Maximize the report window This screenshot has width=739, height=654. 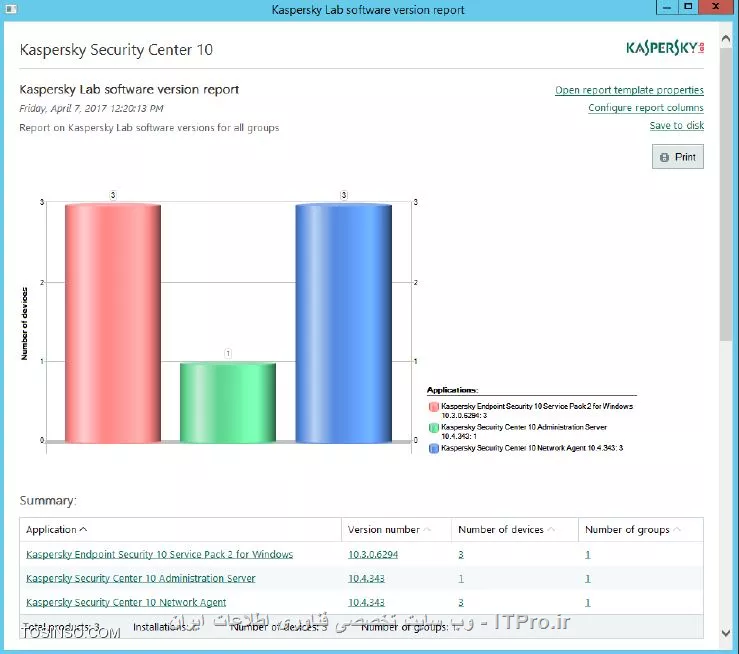click(x=688, y=7)
